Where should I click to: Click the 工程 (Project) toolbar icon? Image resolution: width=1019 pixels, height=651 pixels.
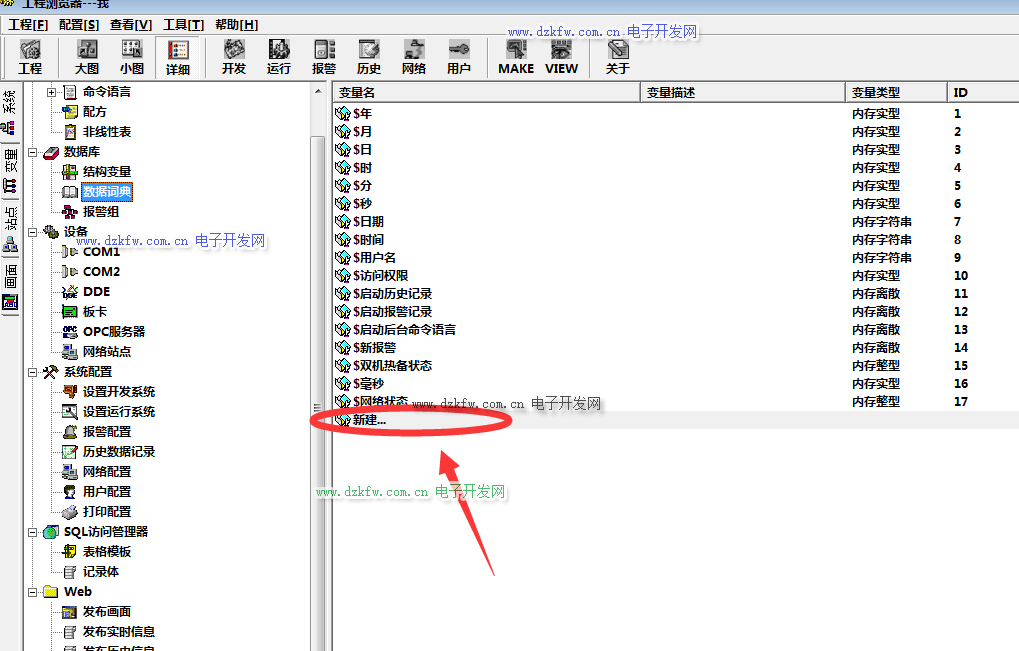coord(30,57)
